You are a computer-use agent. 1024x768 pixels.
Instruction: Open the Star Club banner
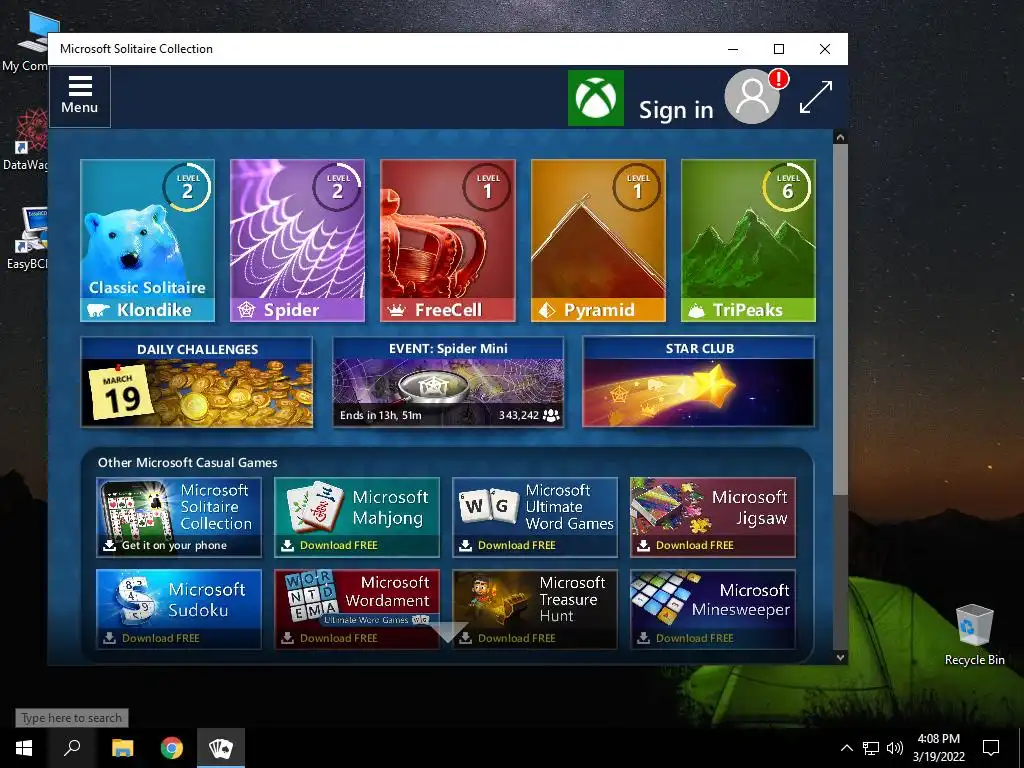699,382
